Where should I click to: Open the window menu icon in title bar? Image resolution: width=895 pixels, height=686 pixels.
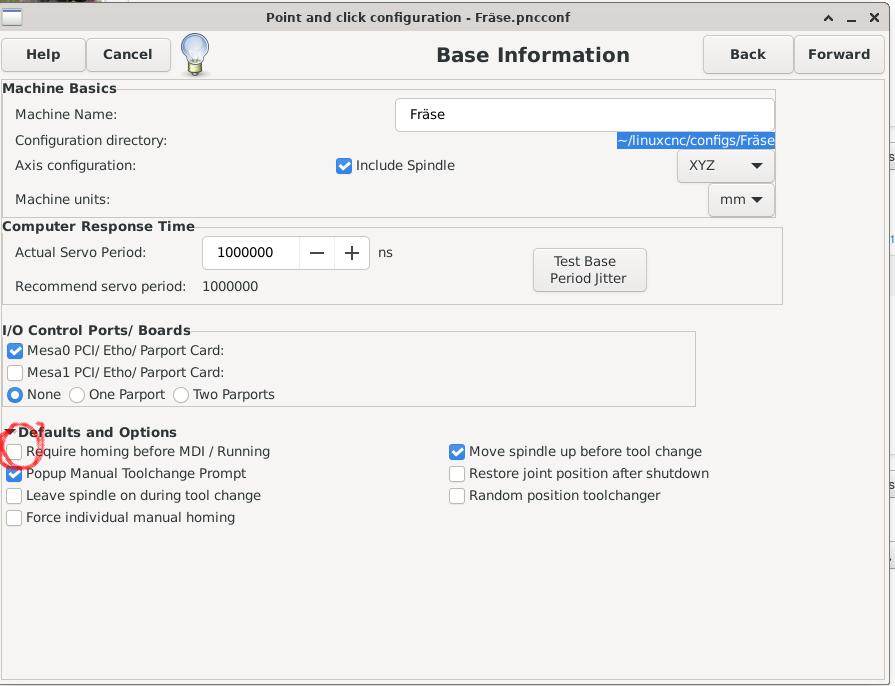coord(13,17)
